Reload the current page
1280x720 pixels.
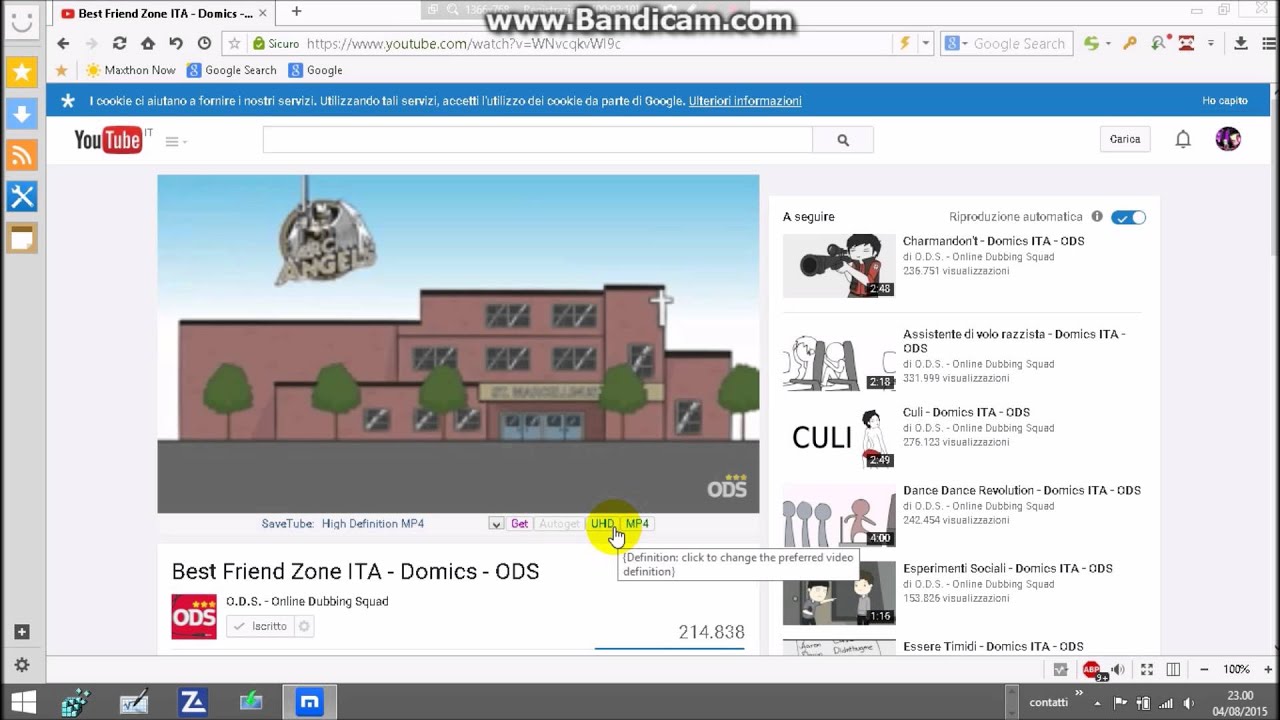119,43
